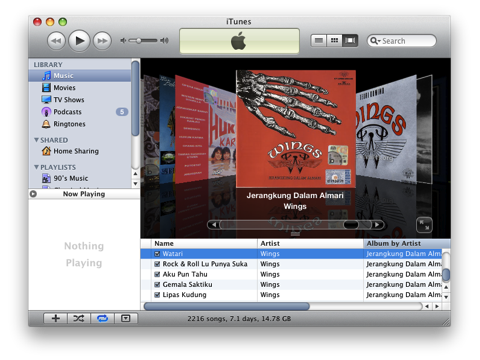The height and width of the screenshot is (360, 480).
Task: Click the horizontal scrollbar of the song list
Action: [227, 306]
